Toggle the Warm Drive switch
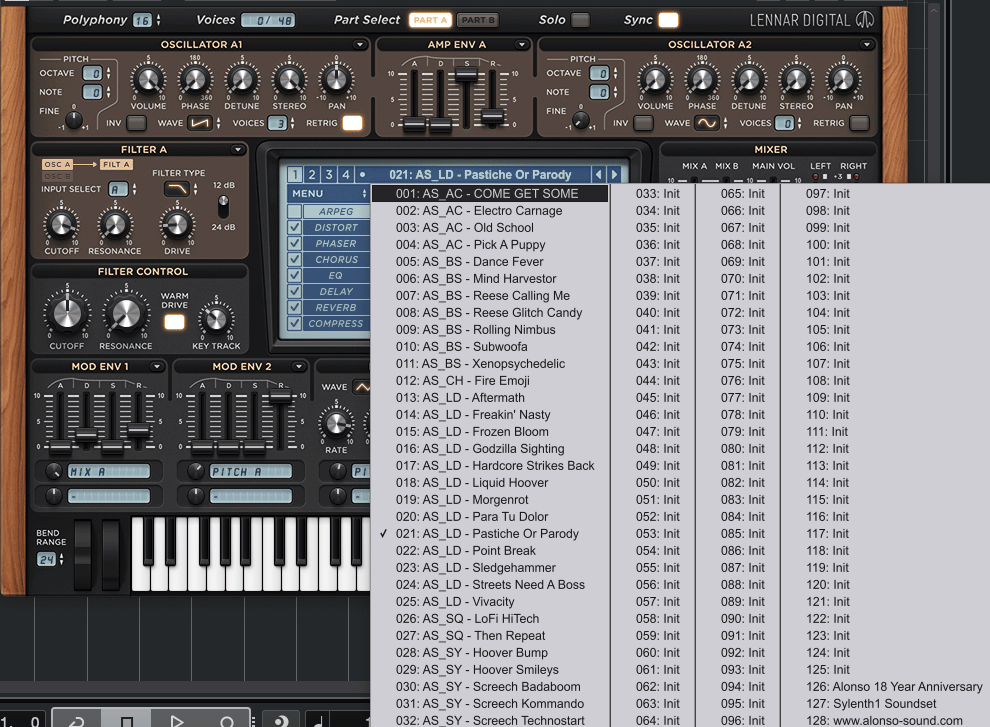 click(174, 322)
